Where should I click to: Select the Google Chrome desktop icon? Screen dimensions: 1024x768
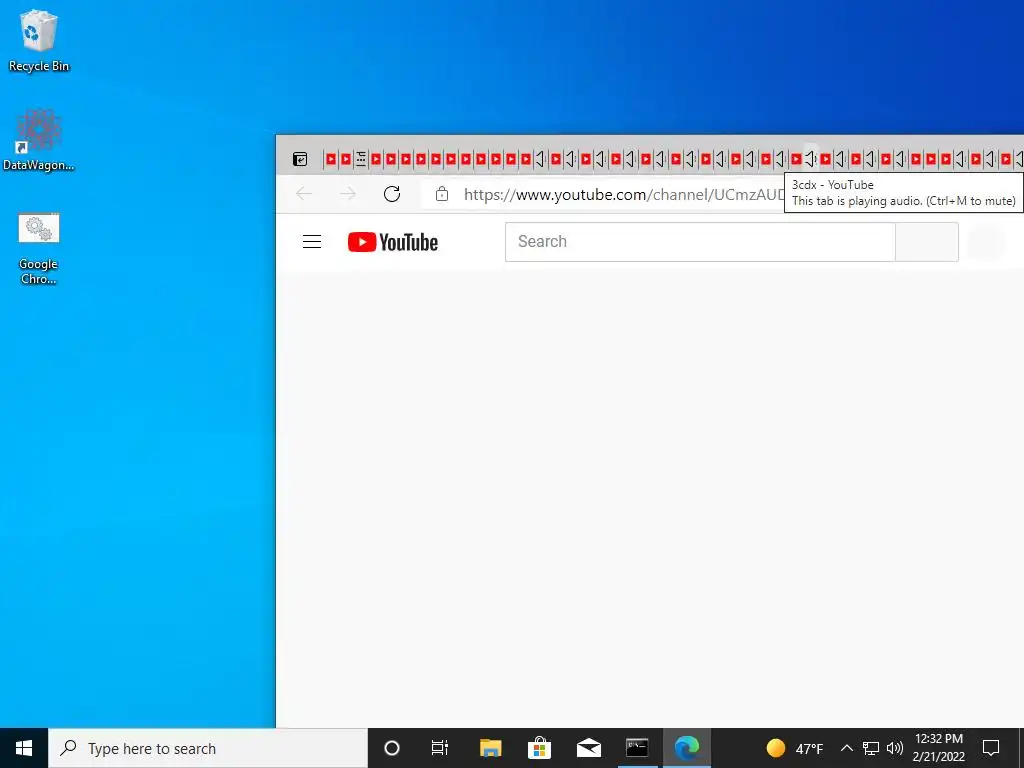point(39,249)
